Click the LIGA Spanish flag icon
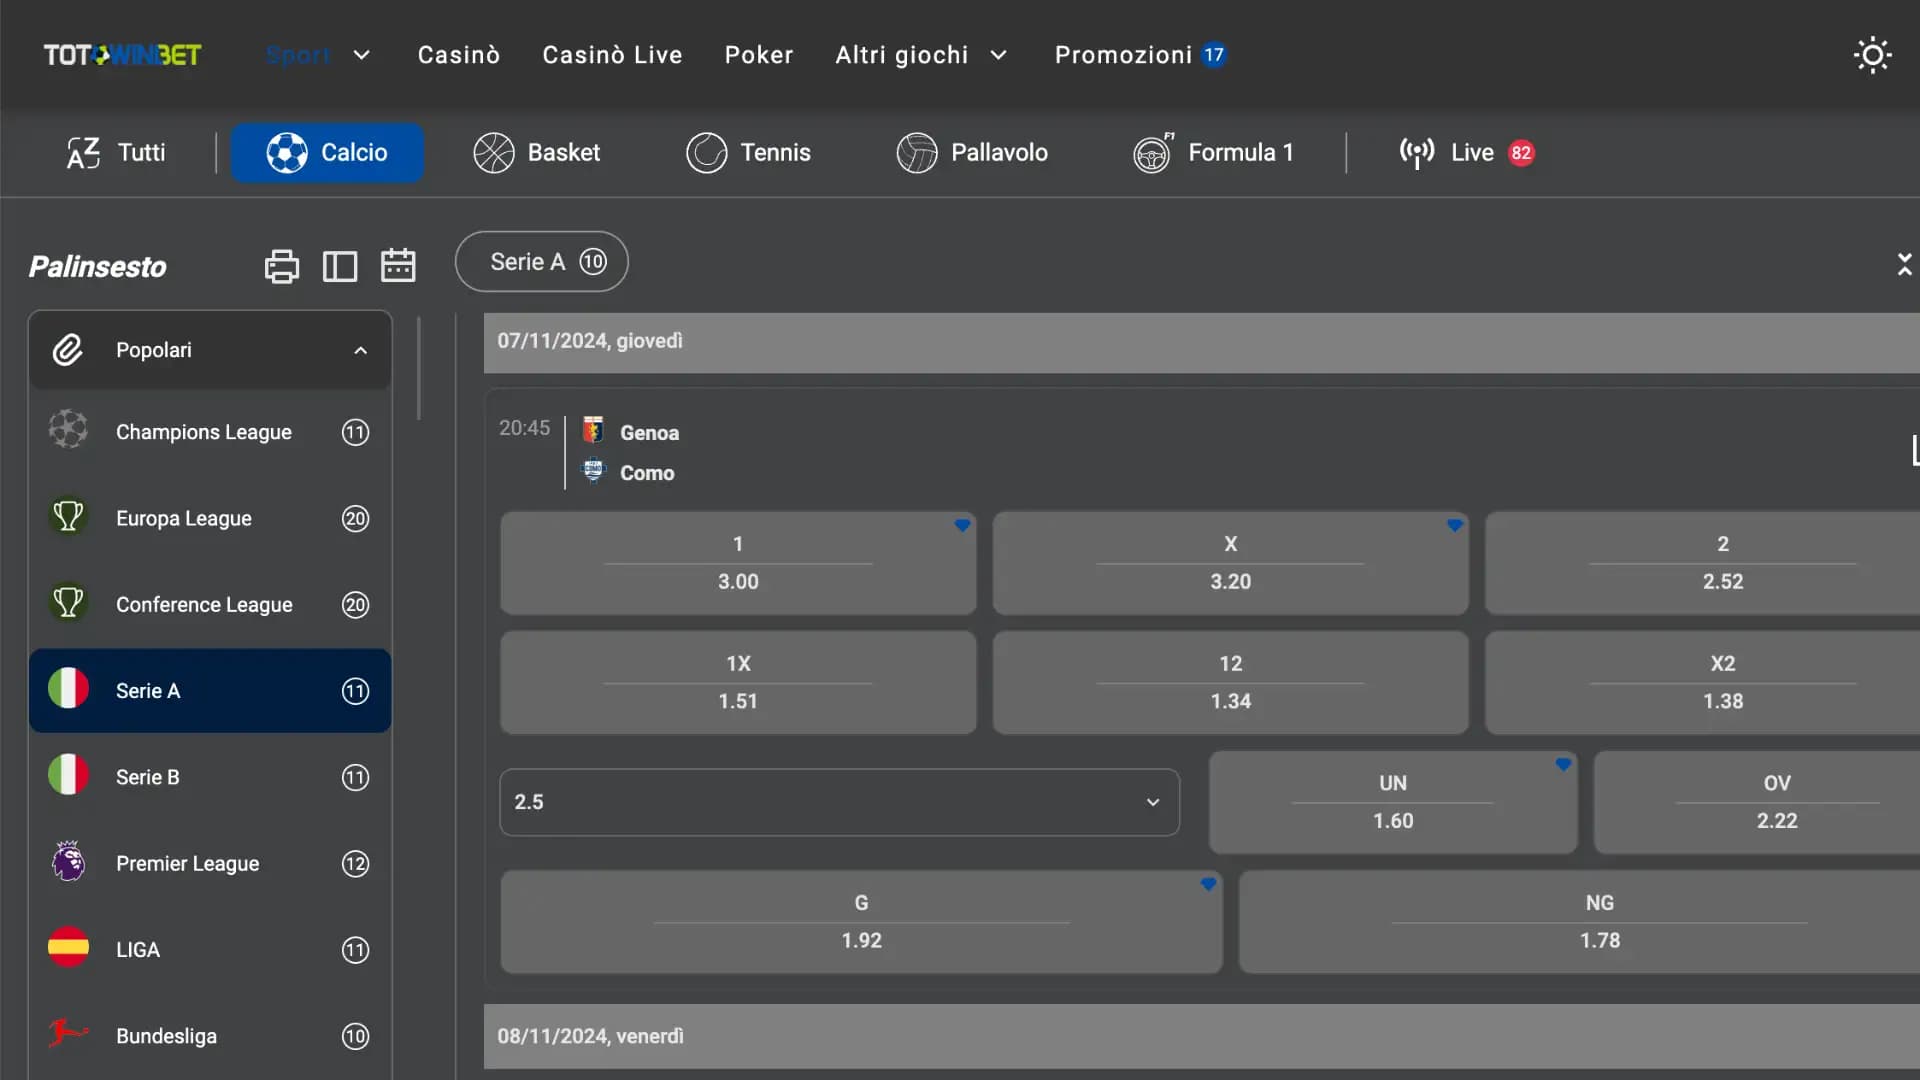The width and height of the screenshot is (1920, 1080). click(67, 949)
